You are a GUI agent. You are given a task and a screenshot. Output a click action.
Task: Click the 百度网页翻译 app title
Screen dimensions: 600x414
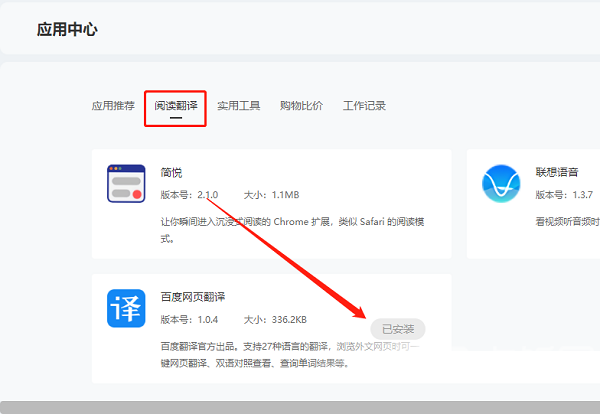(194, 297)
